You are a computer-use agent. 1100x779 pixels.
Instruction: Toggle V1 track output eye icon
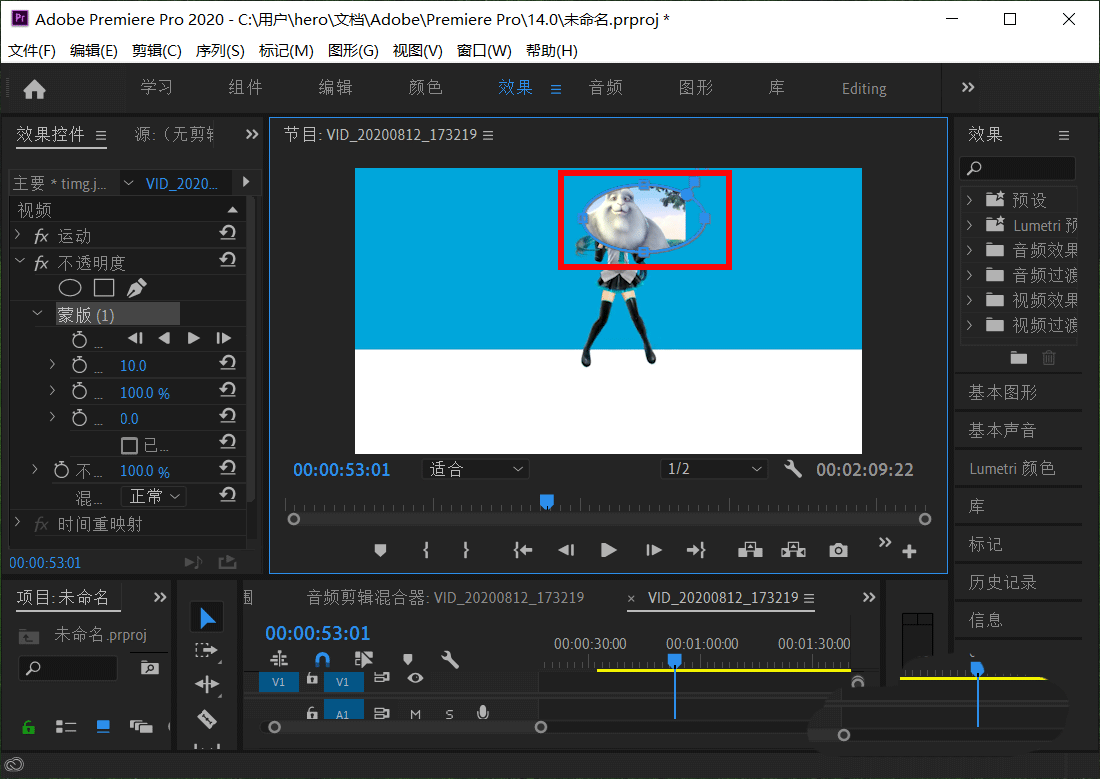415,678
